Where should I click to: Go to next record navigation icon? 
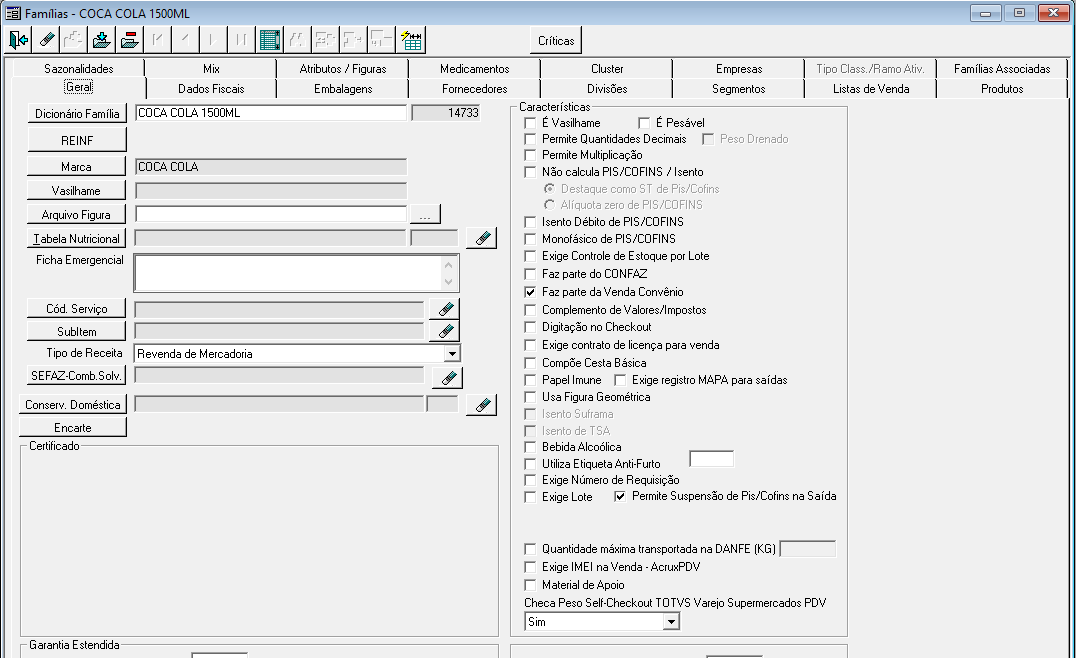(213, 40)
